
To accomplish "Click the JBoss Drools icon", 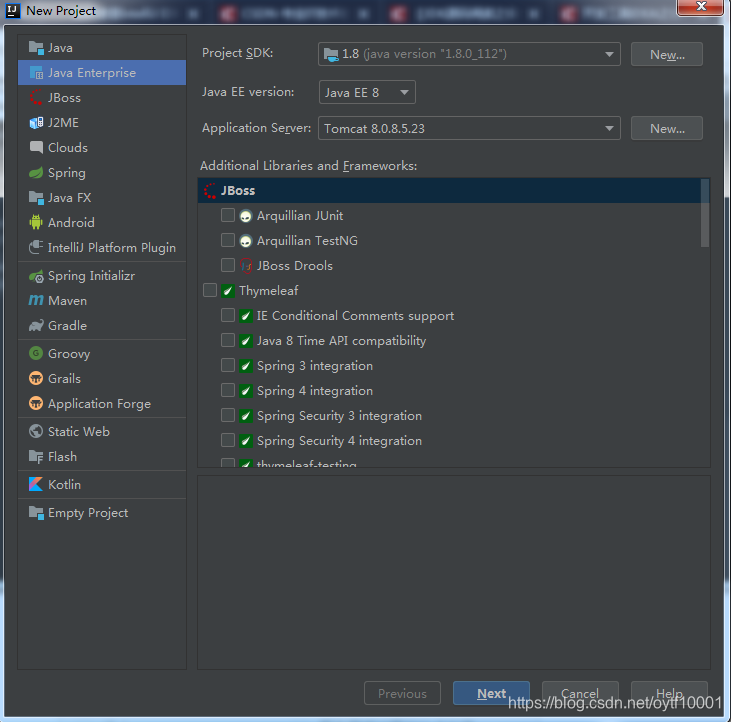I will click(245, 266).
